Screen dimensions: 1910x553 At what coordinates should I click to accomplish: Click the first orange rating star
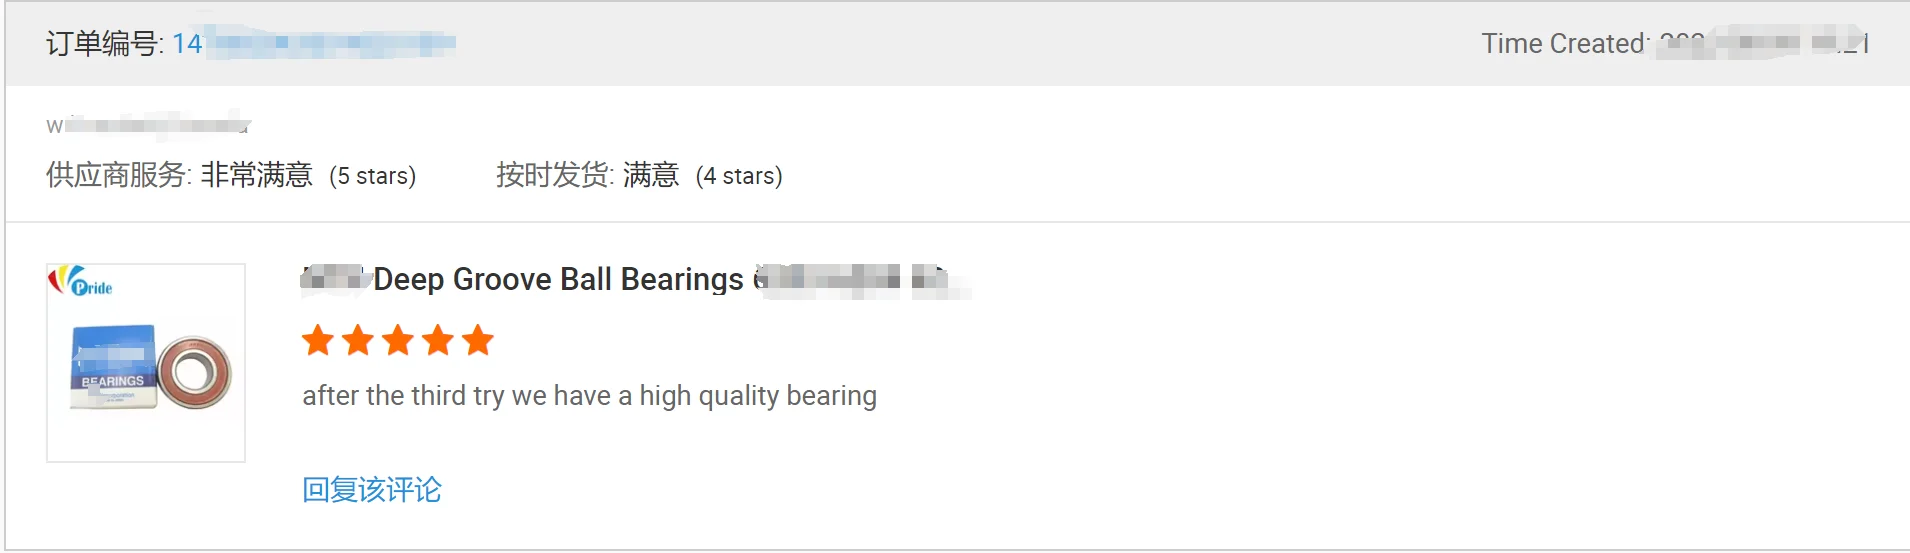click(x=318, y=341)
